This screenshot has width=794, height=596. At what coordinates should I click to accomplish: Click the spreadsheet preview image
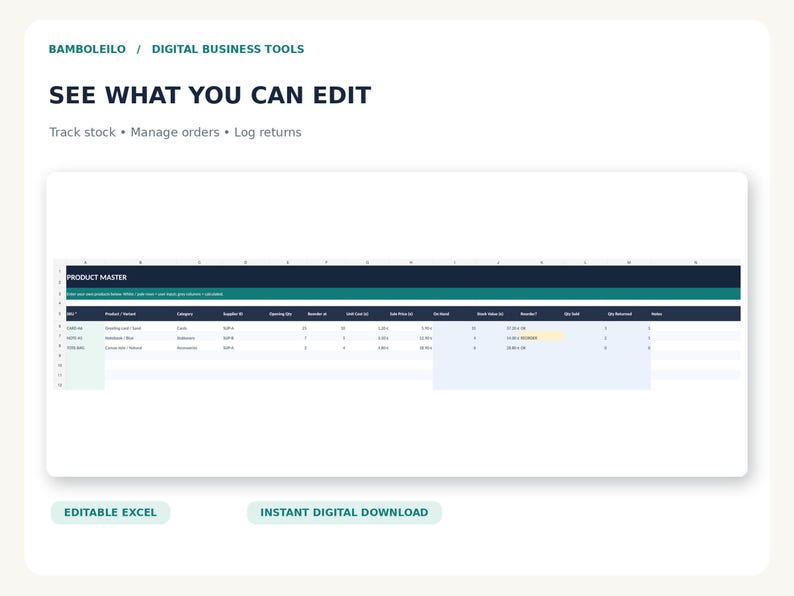click(x=397, y=324)
